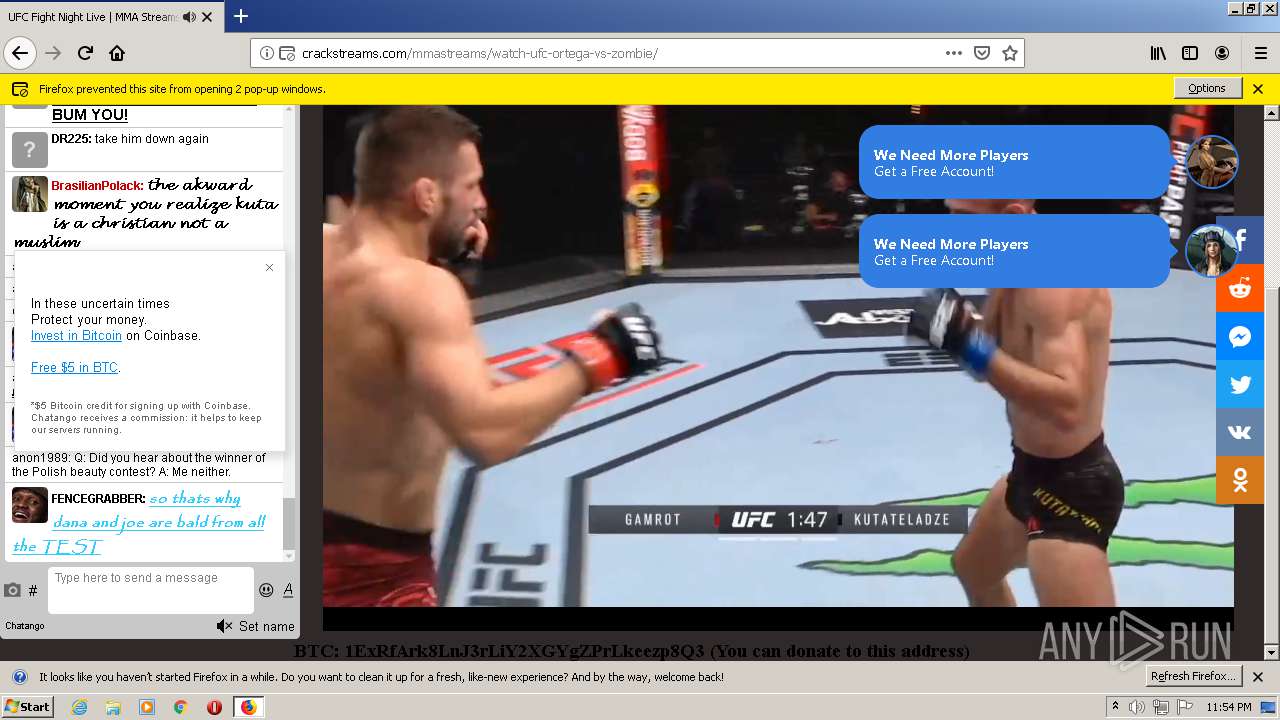Open the chat camera upload icon

12,590
